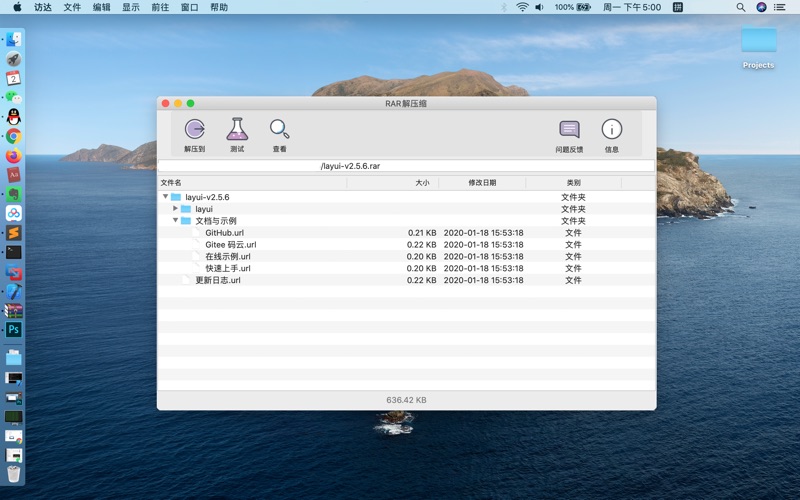Viewport: 800px width, 500px height.
Task: Sort by the 文件名 column header
Action: pos(171,183)
